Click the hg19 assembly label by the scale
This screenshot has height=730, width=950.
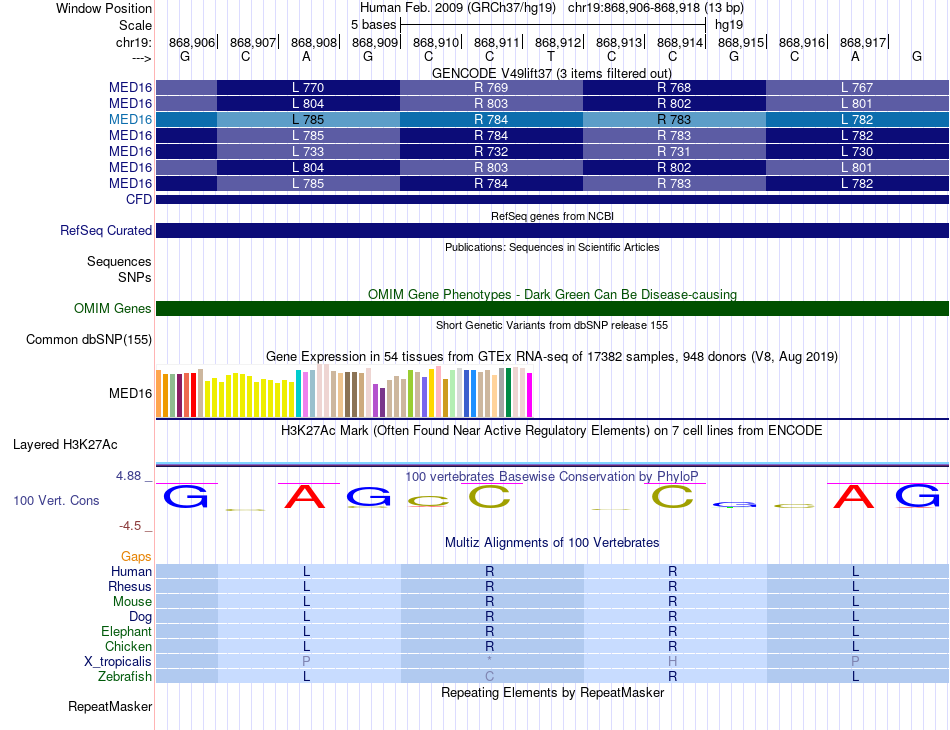(x=729, y=25)
